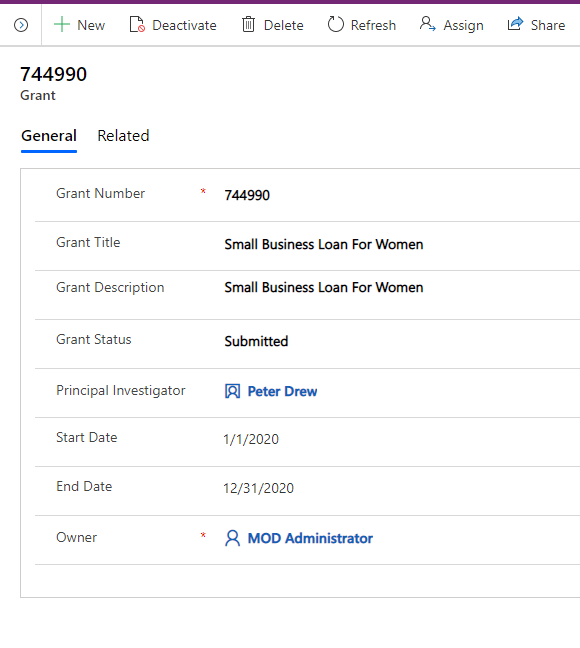The width and height of the screenshot is (580, 648).
Task: Edit the Grant Title text field
Action: [401, 244]
